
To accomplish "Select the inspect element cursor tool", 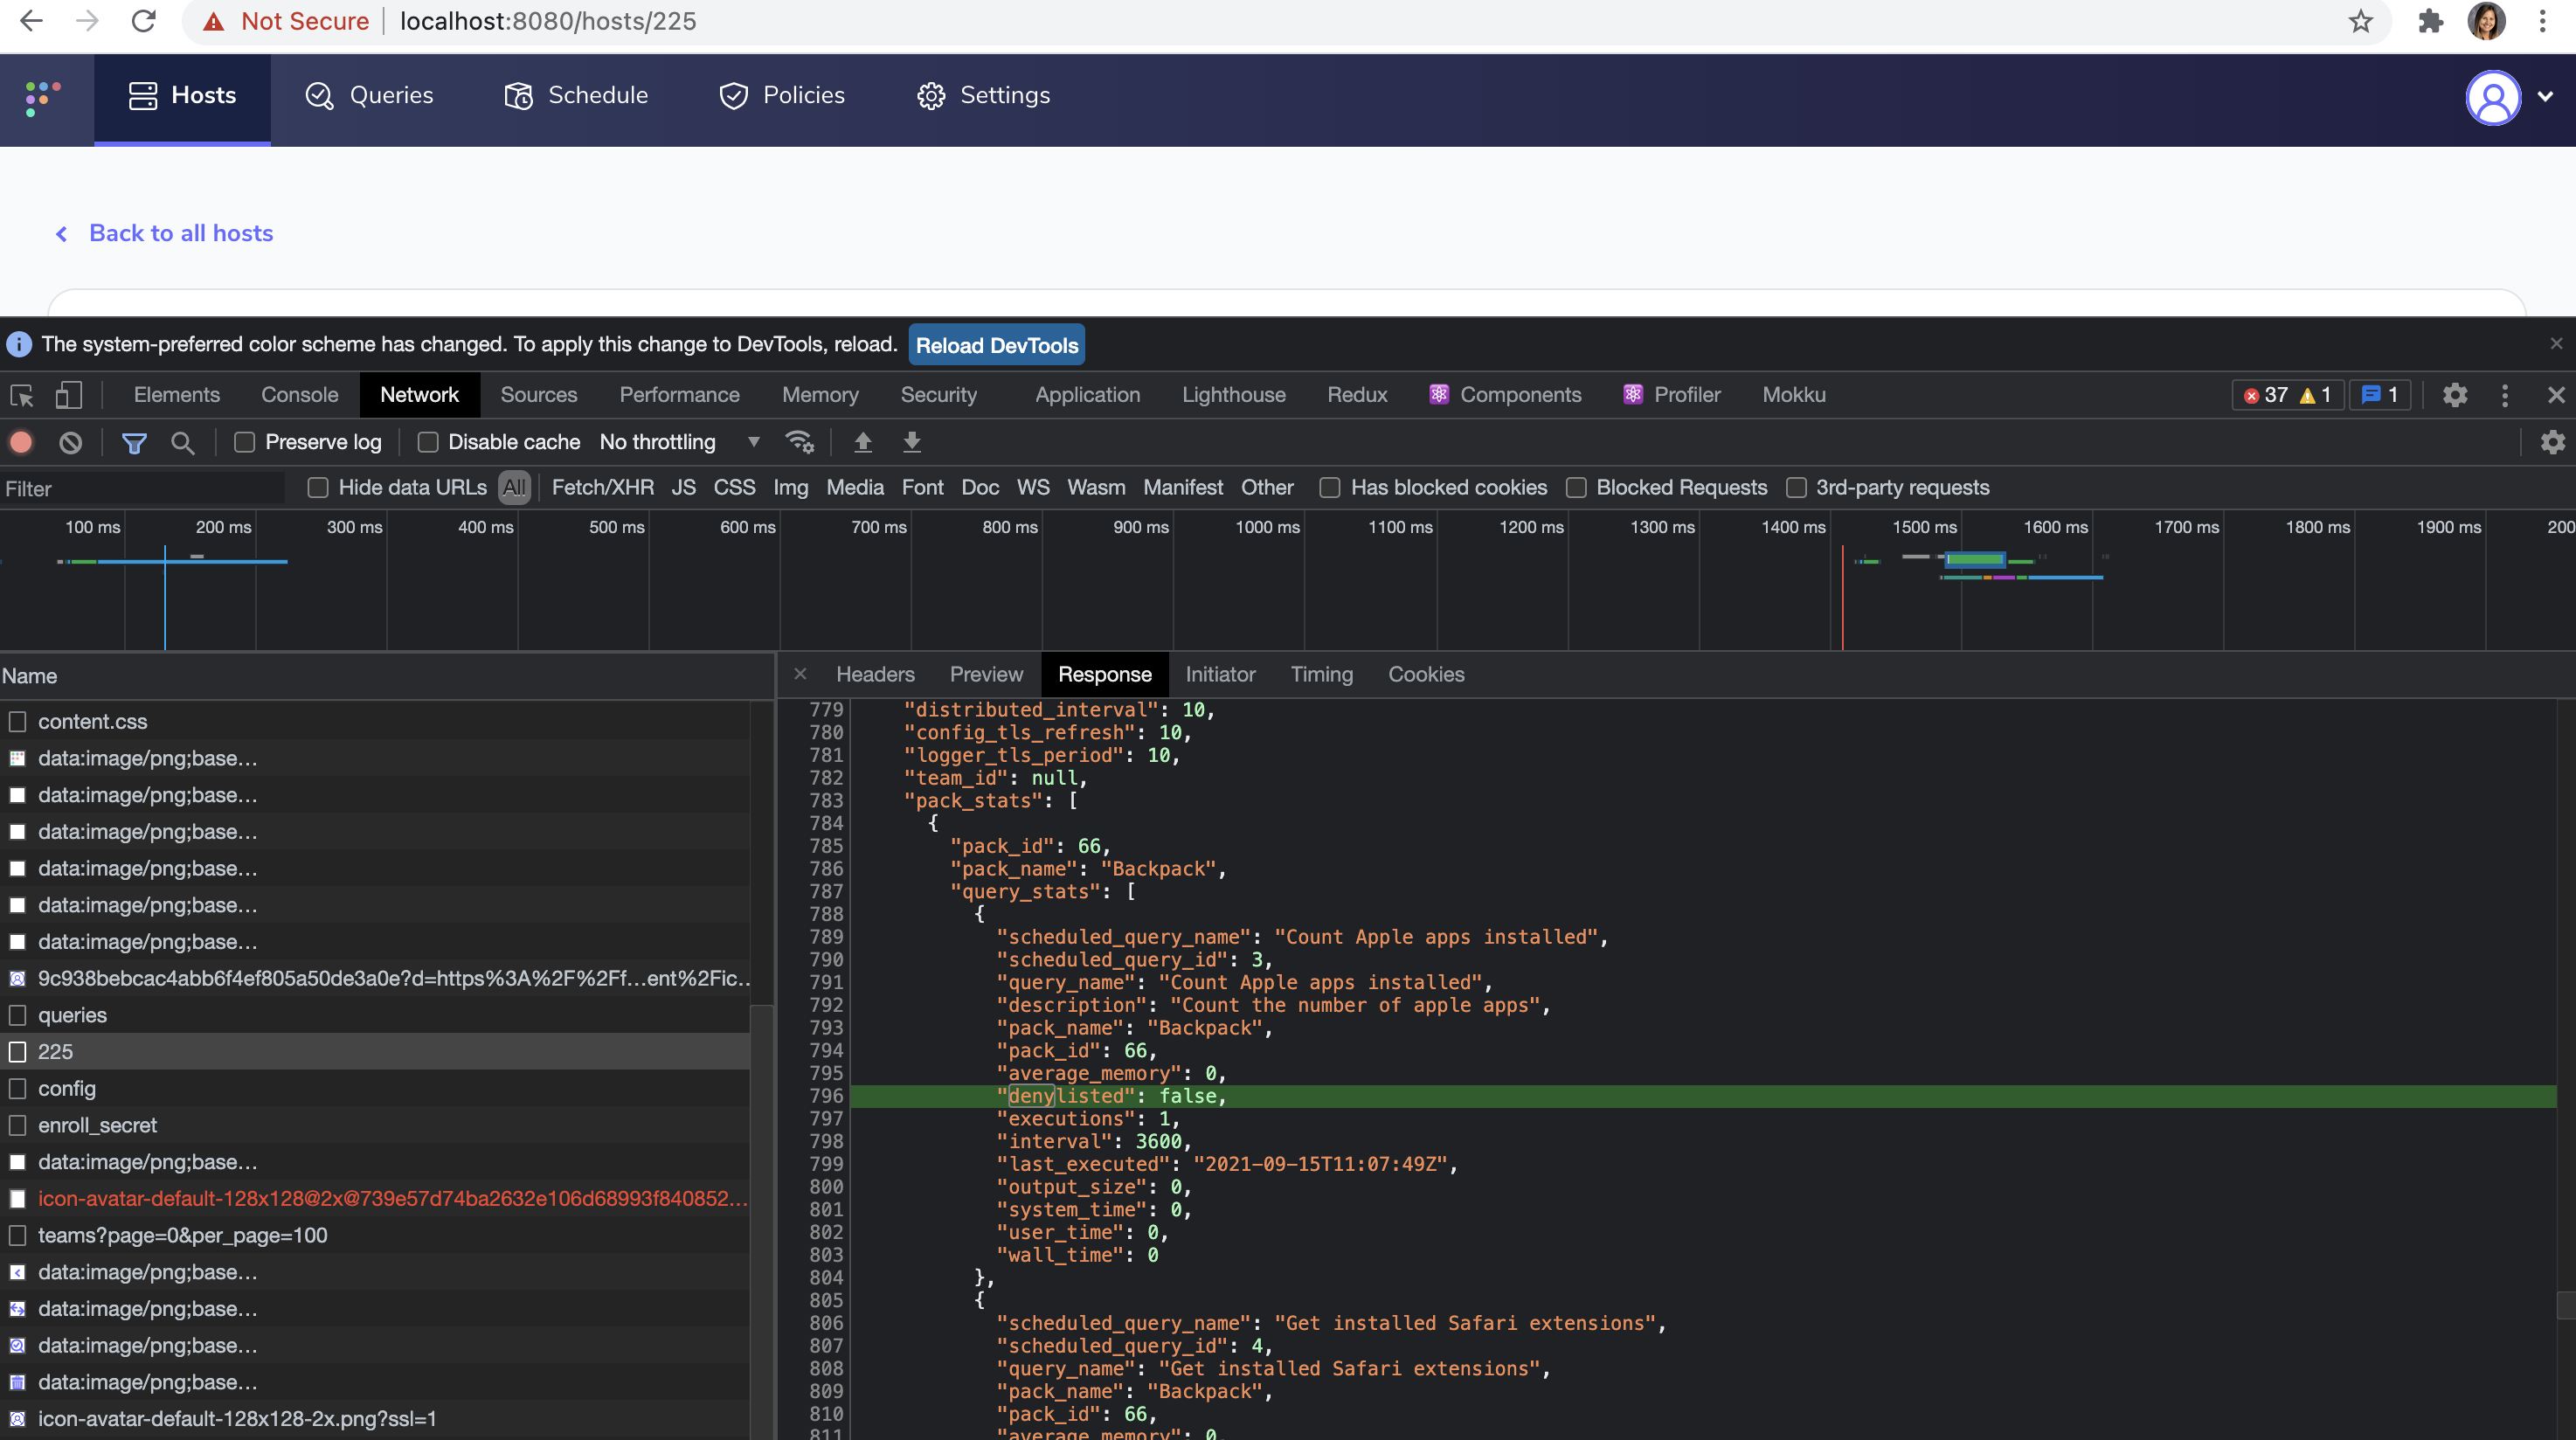I will (22, 395).
